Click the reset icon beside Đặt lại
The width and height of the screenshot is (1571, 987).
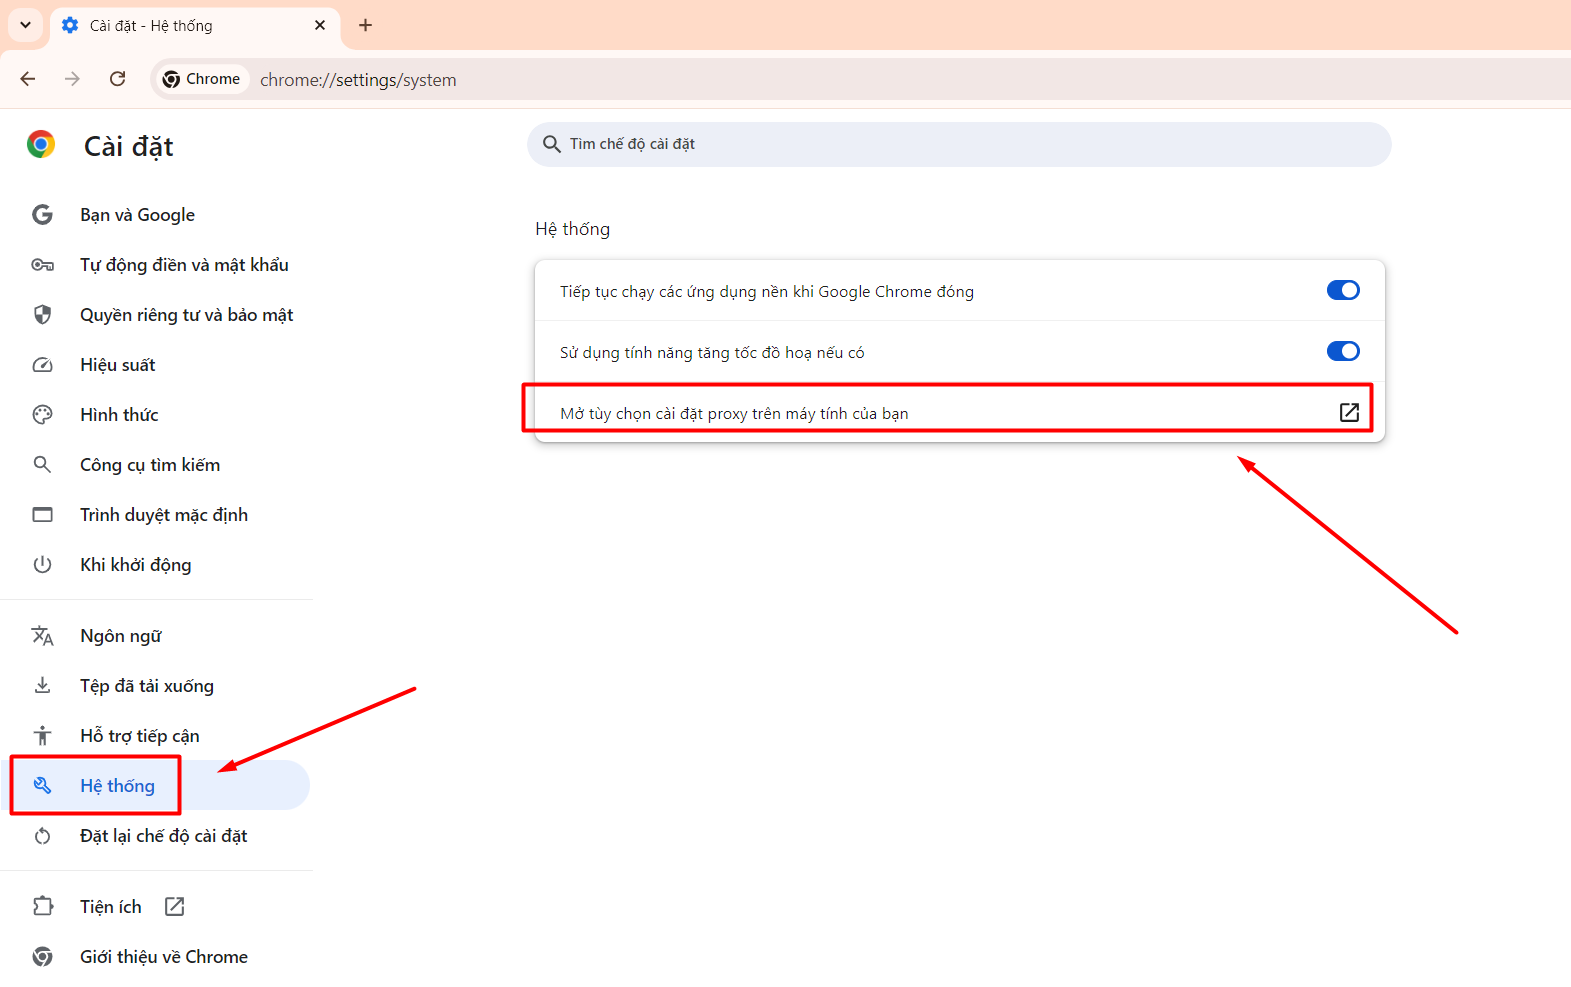pyautogui.click(x=42, y=836)
